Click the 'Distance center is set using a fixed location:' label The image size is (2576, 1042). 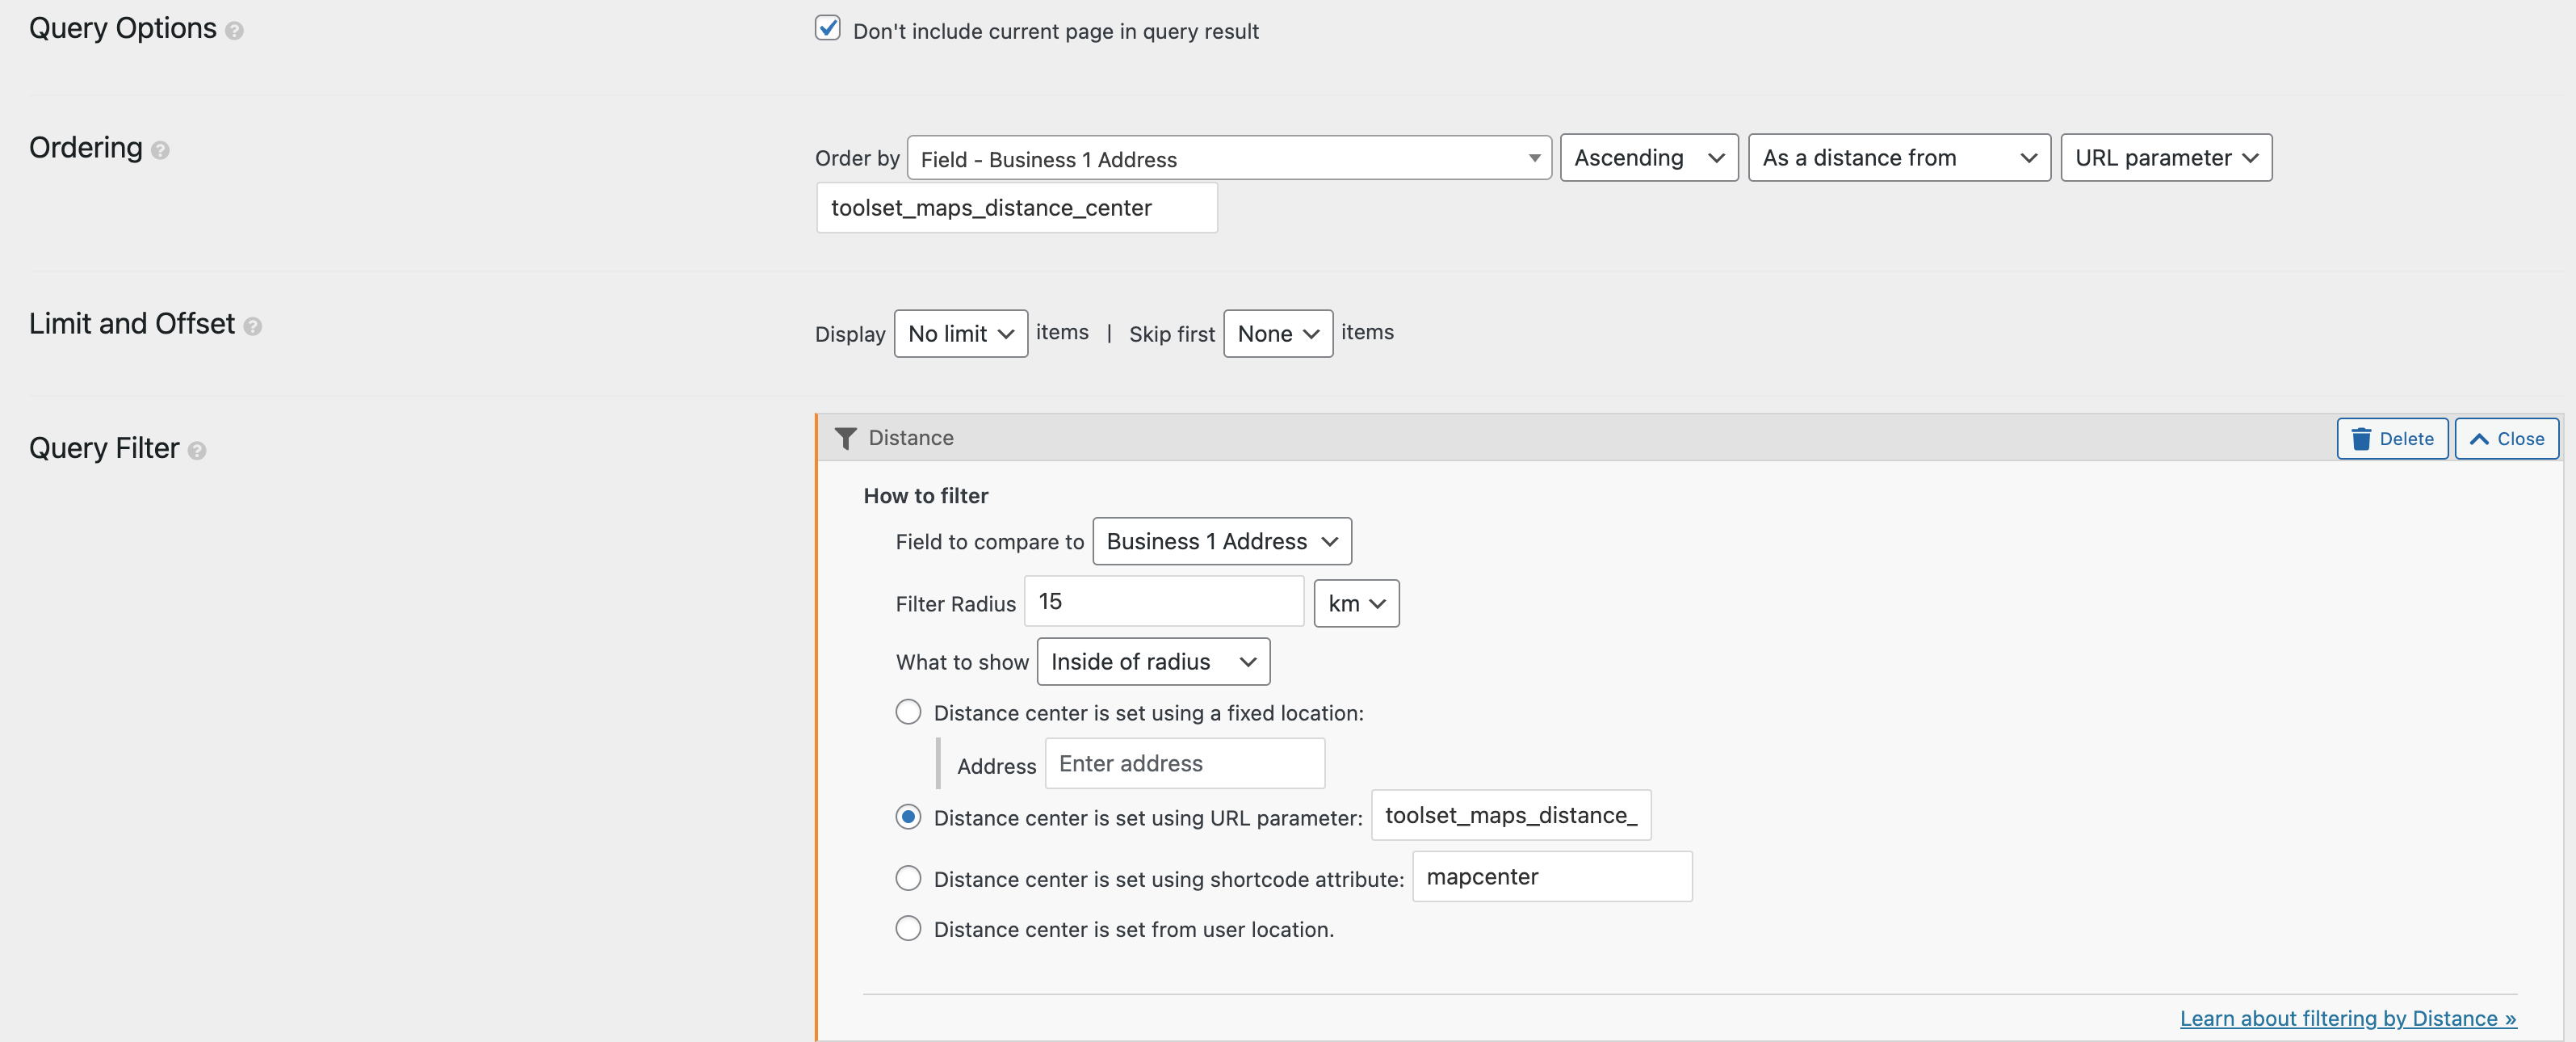click(1148, 713)
